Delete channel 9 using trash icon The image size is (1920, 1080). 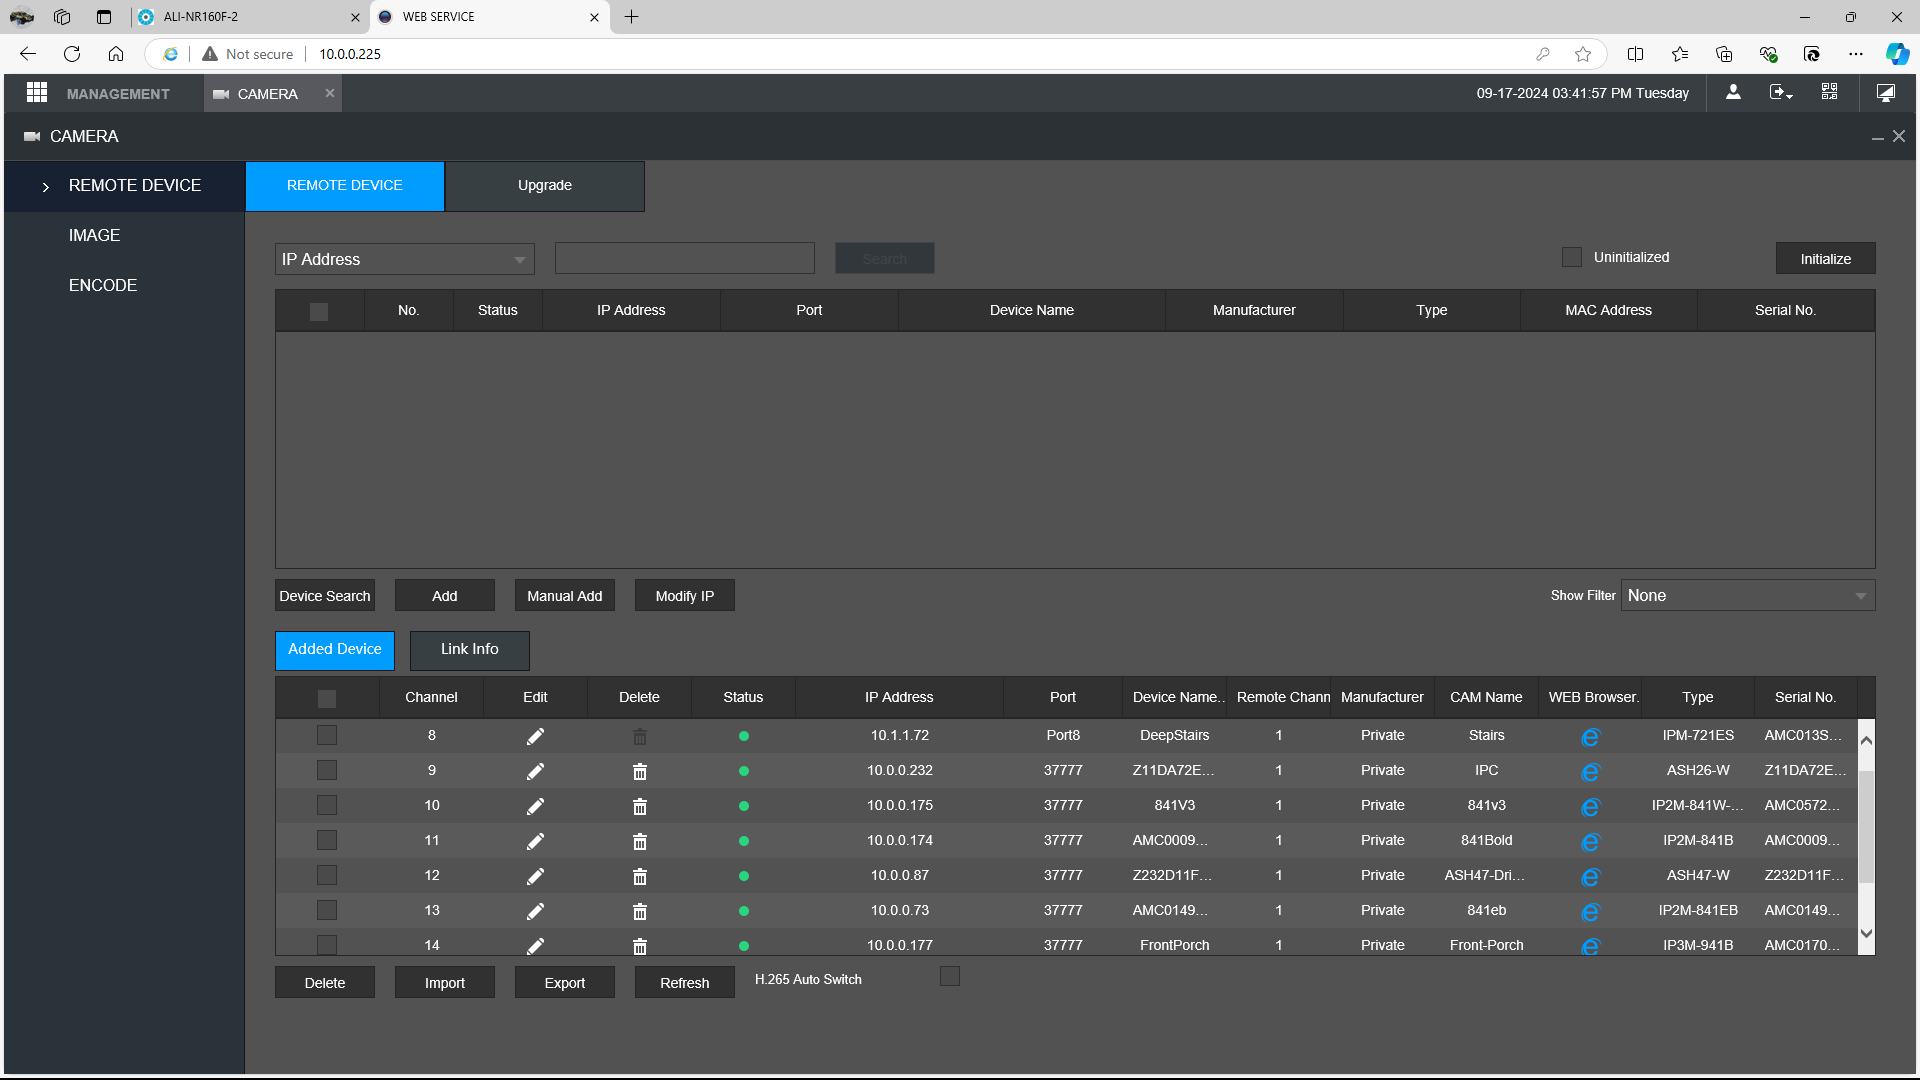639,771
